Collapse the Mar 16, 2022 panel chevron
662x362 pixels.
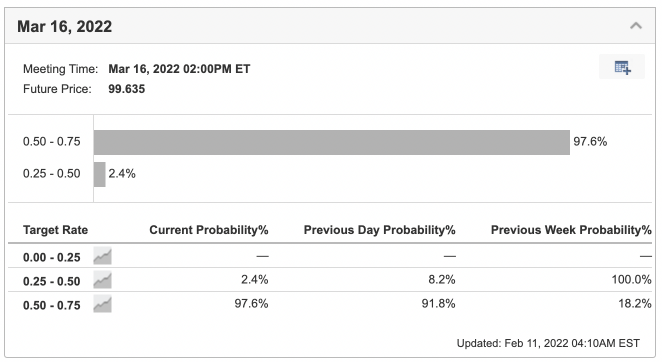coord(636,26)
